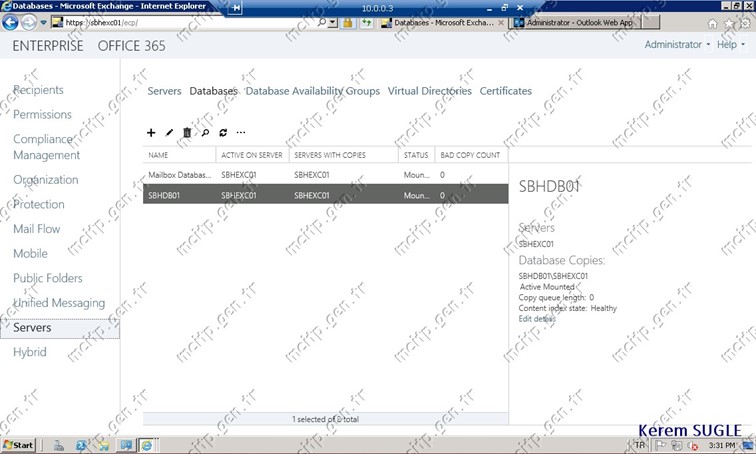
Task: Switch to the Administrator - Outlook Web App browser tab
Action: click(x=574, y=23)
